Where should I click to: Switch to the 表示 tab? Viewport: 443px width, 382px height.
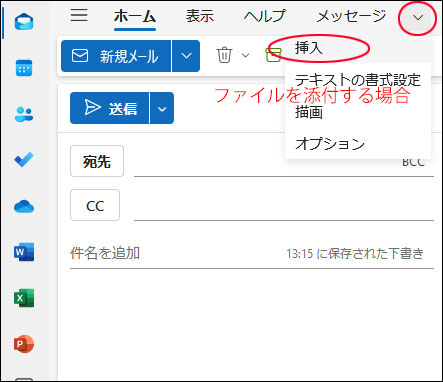[200, 16]
